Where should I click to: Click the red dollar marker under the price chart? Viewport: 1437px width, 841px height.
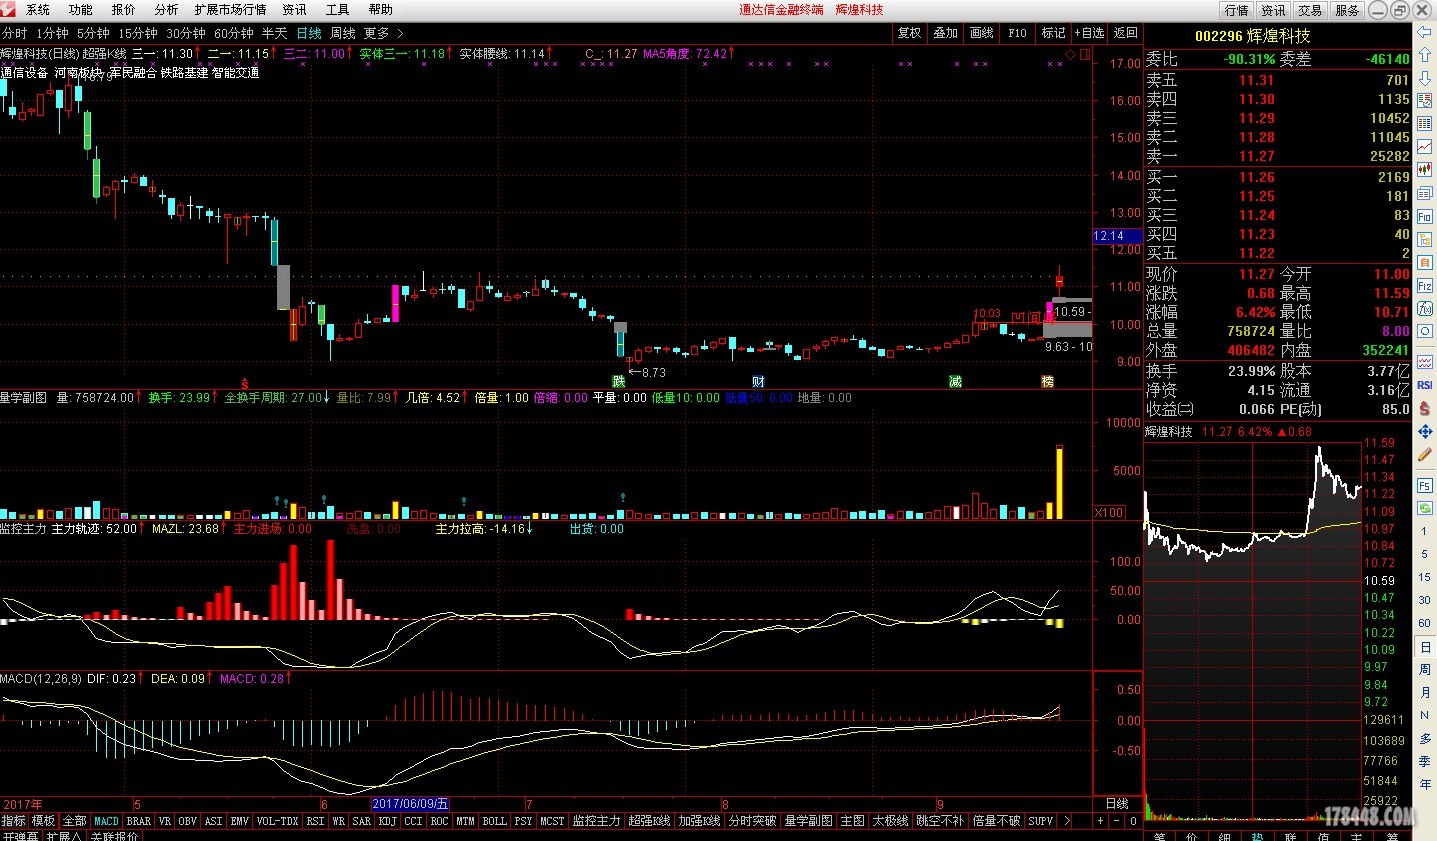click(244, 382)
